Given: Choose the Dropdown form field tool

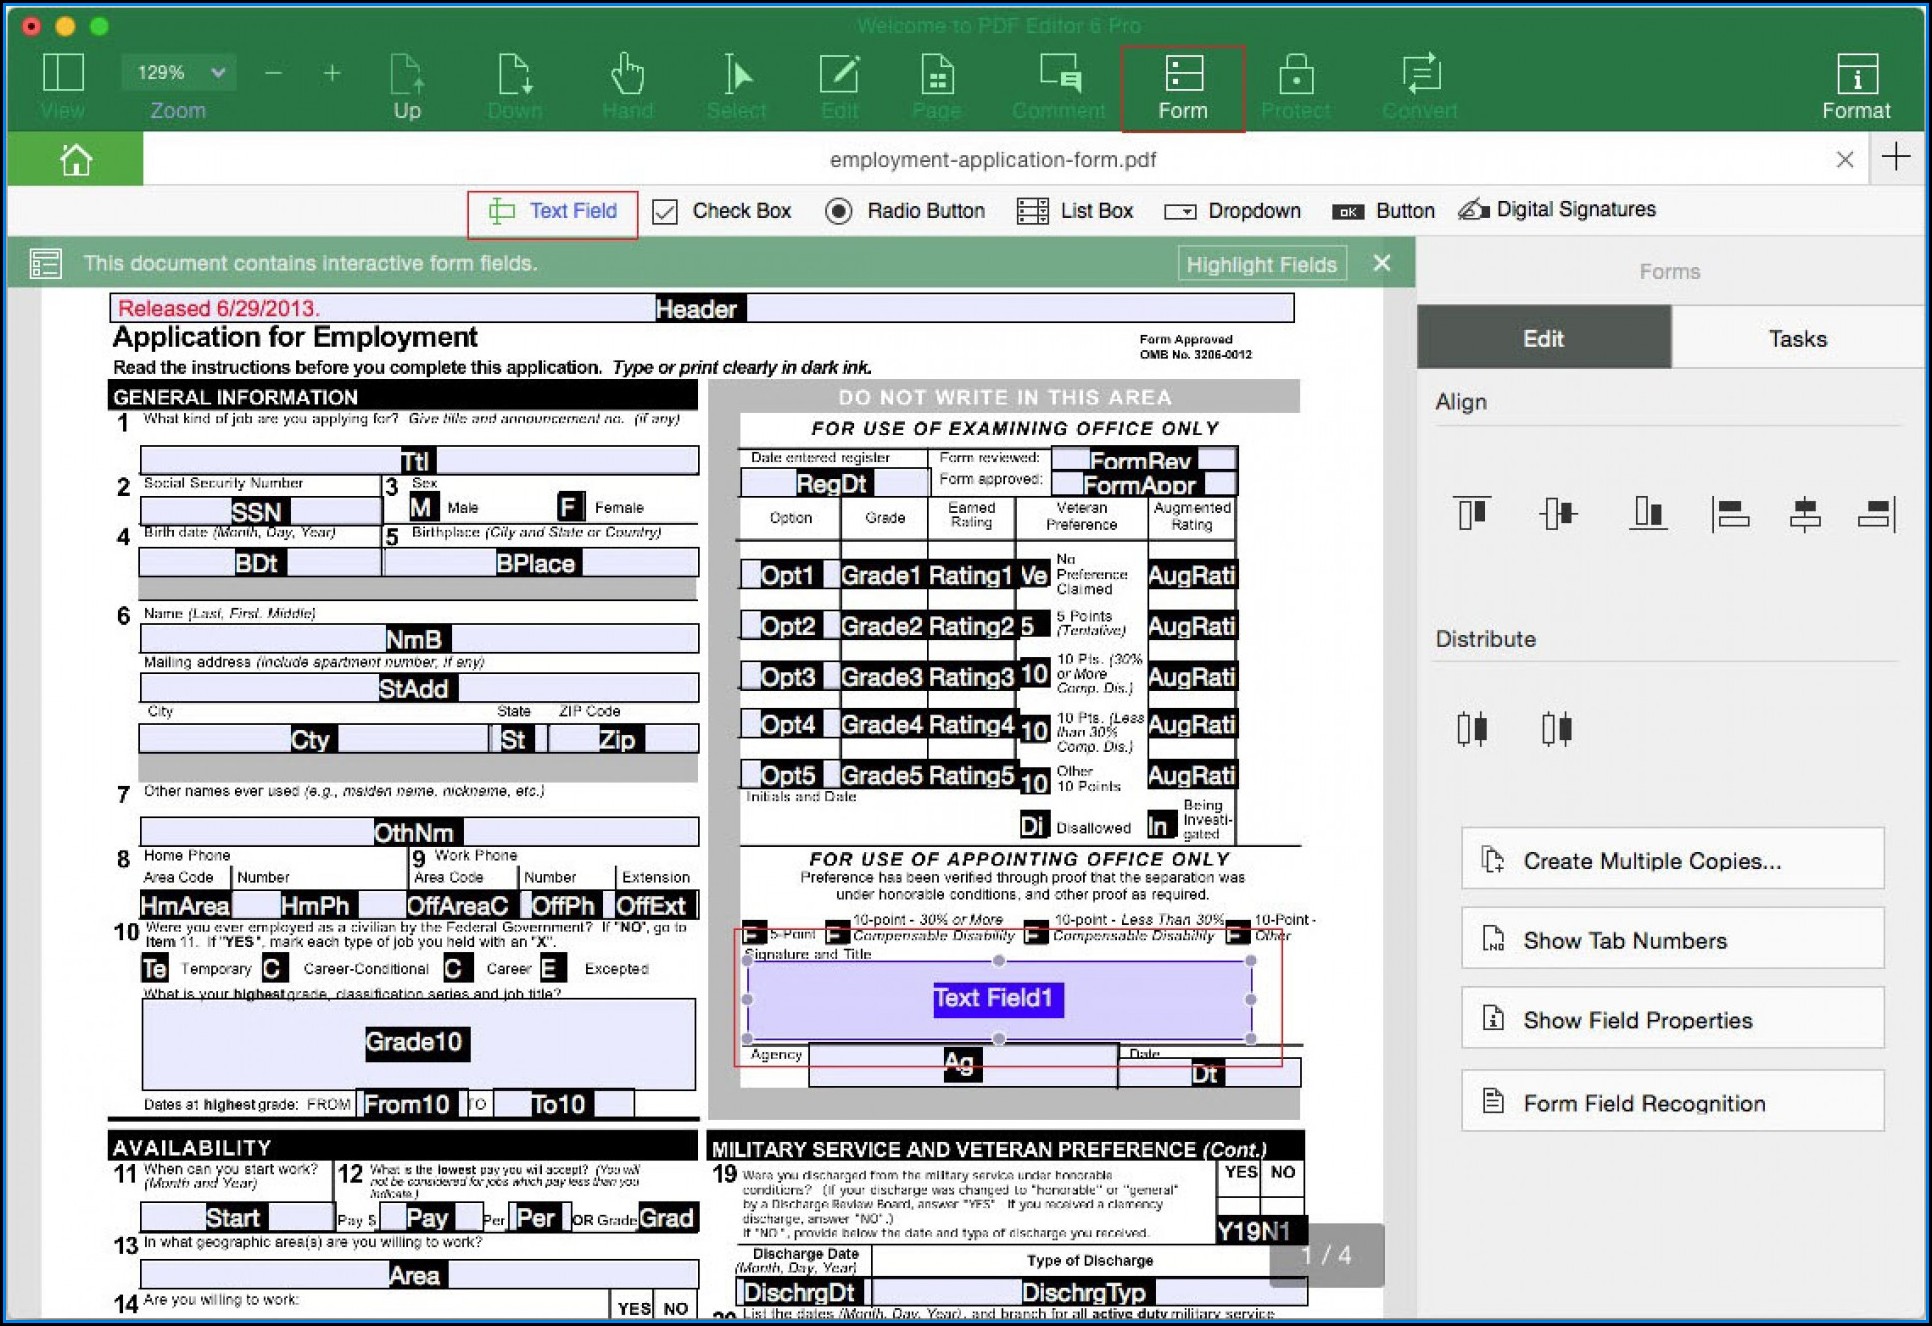Looking at the screenshot, I should click(1233, 211).
